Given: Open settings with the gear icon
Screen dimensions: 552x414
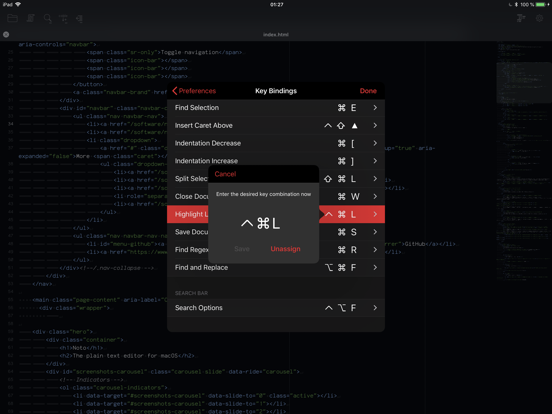Looking at the screenshot, I should (x=539, y=18).
